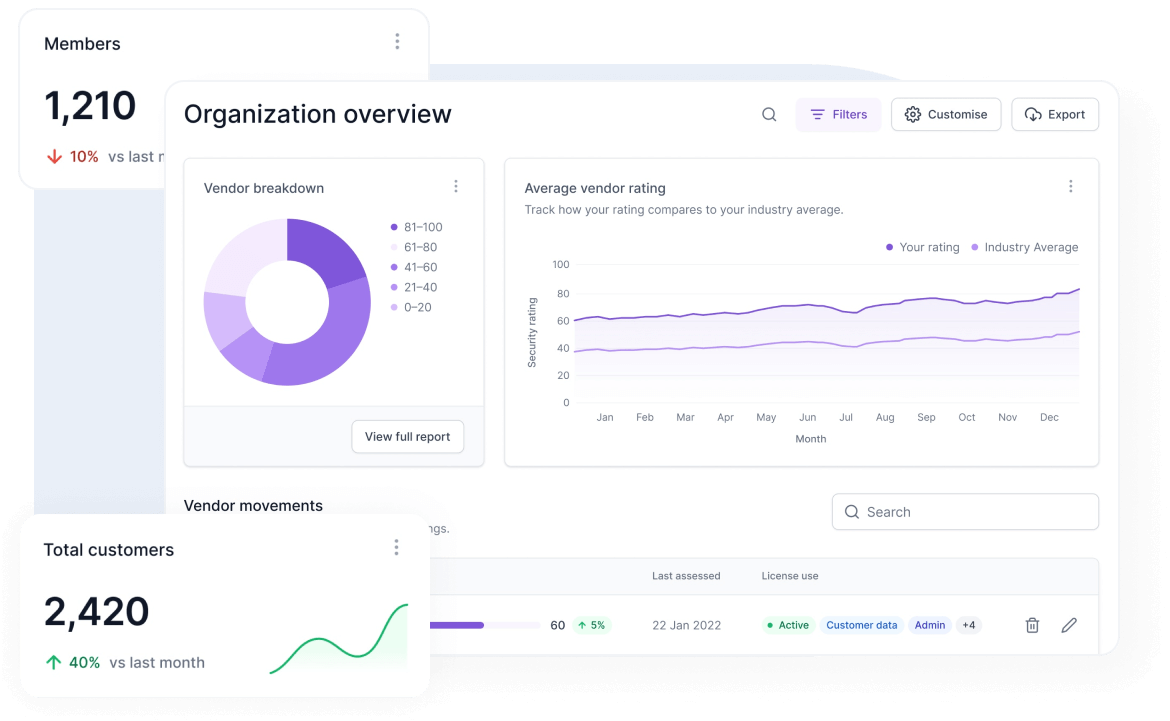
Task: Click the Customer data tag
Action: pyautogui.click(x=862, y=625)
